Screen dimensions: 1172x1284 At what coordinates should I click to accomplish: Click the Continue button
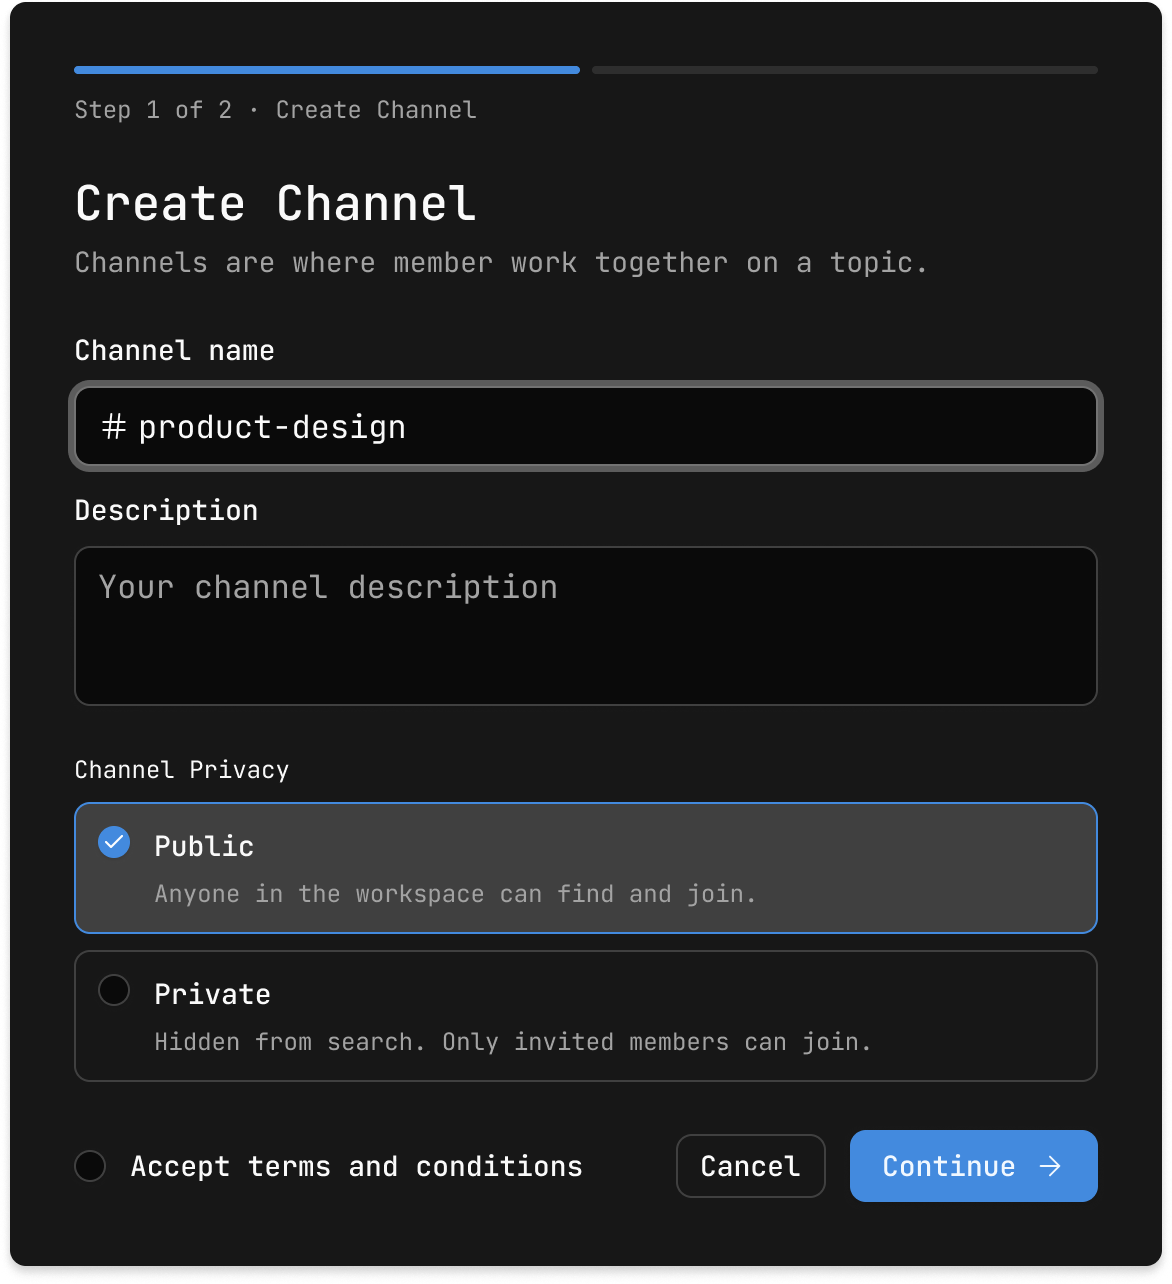tap(974, 1166)
